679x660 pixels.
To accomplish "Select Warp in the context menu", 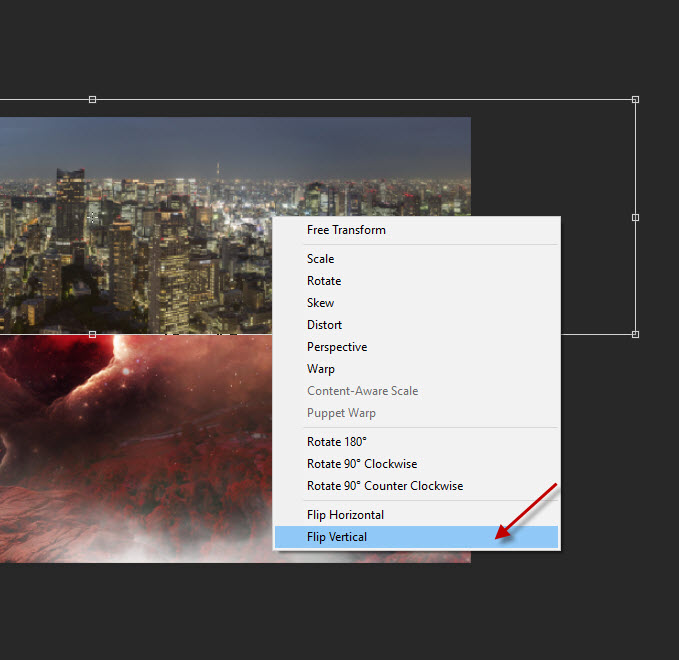I will coord(320,369).
